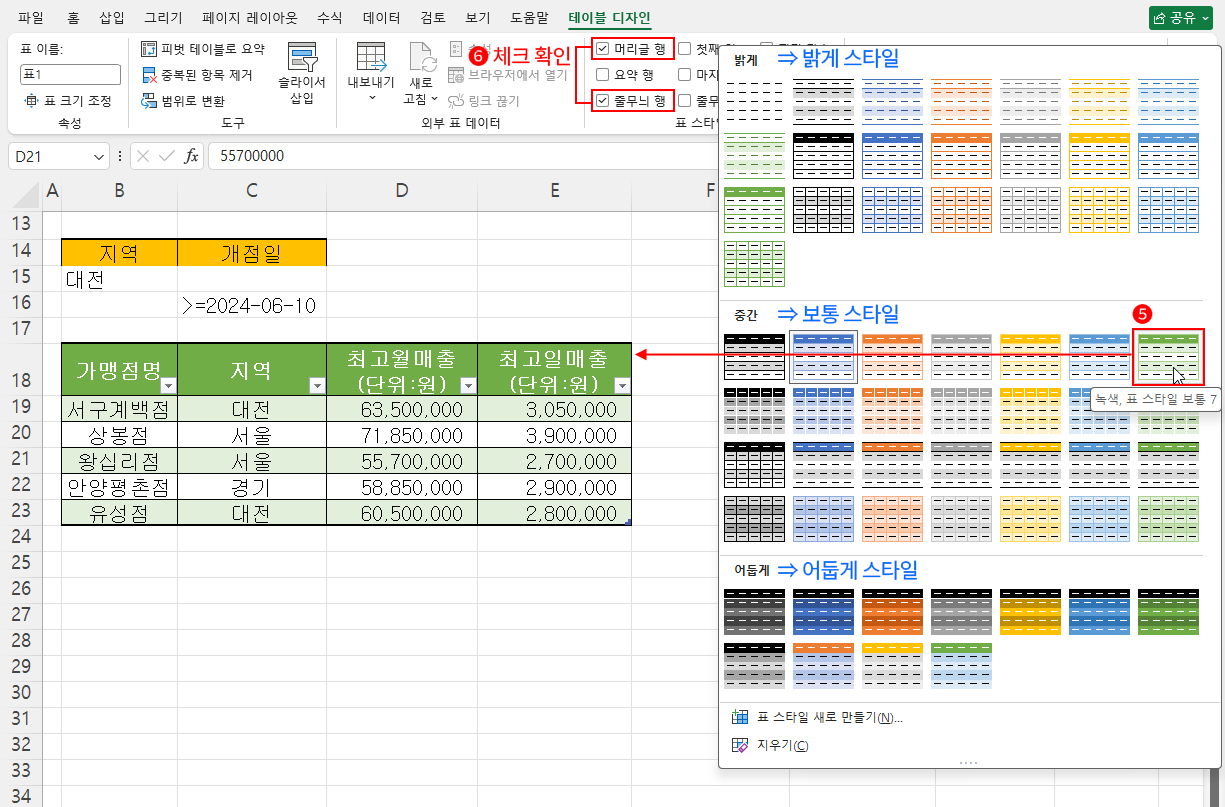
Task: Enable the 요약 행 checkbox
Action: (x=602, y=74)
